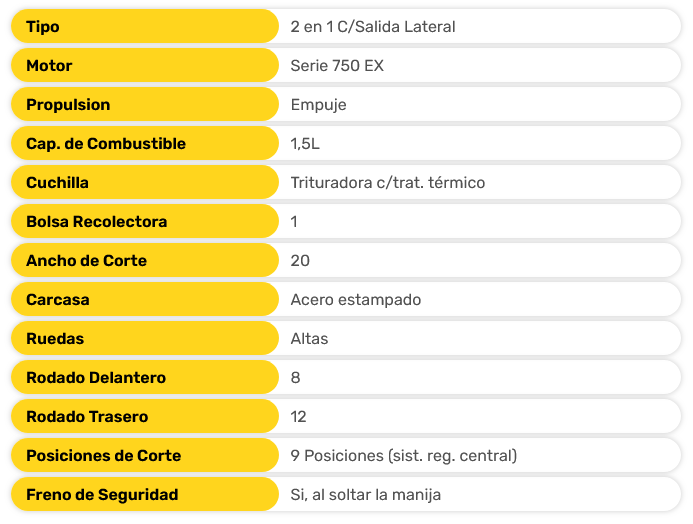Click the Bolsa Recolectora label
Screen dimensions: 693x524
[96, 222]
